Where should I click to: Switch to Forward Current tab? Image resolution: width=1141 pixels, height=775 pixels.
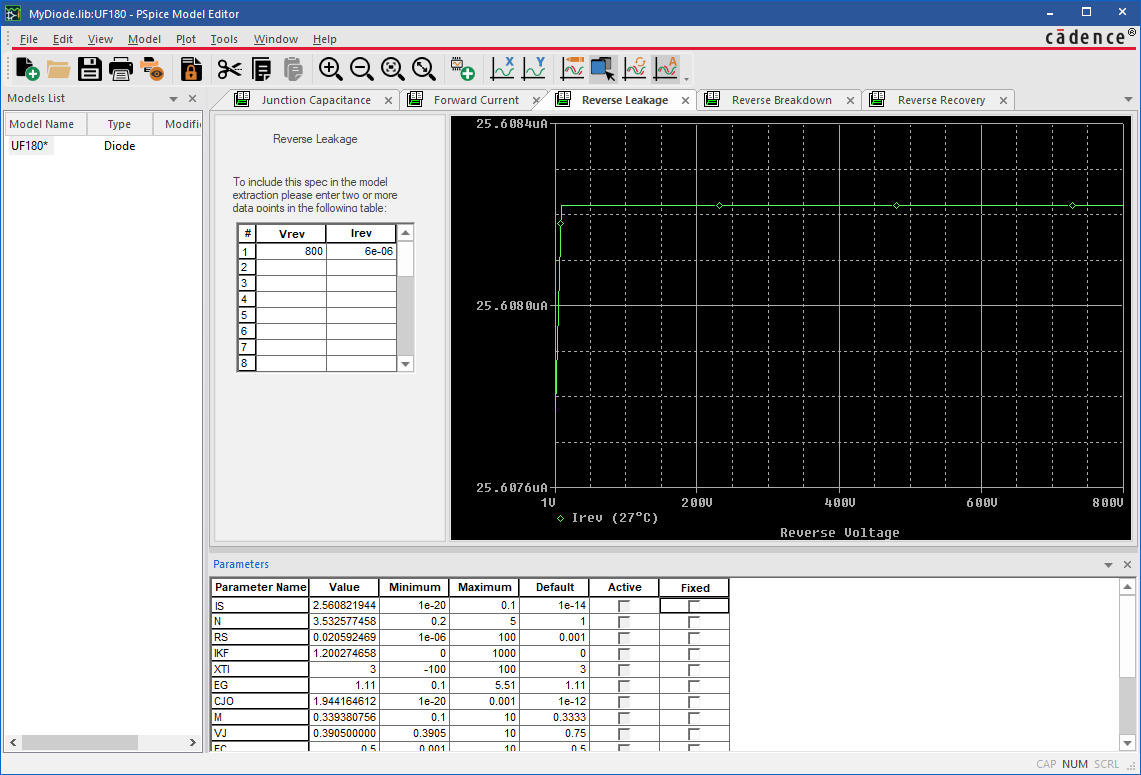[476, 100]
